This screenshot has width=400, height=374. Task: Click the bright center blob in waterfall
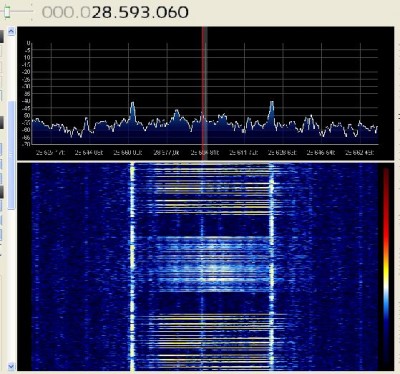217,272
